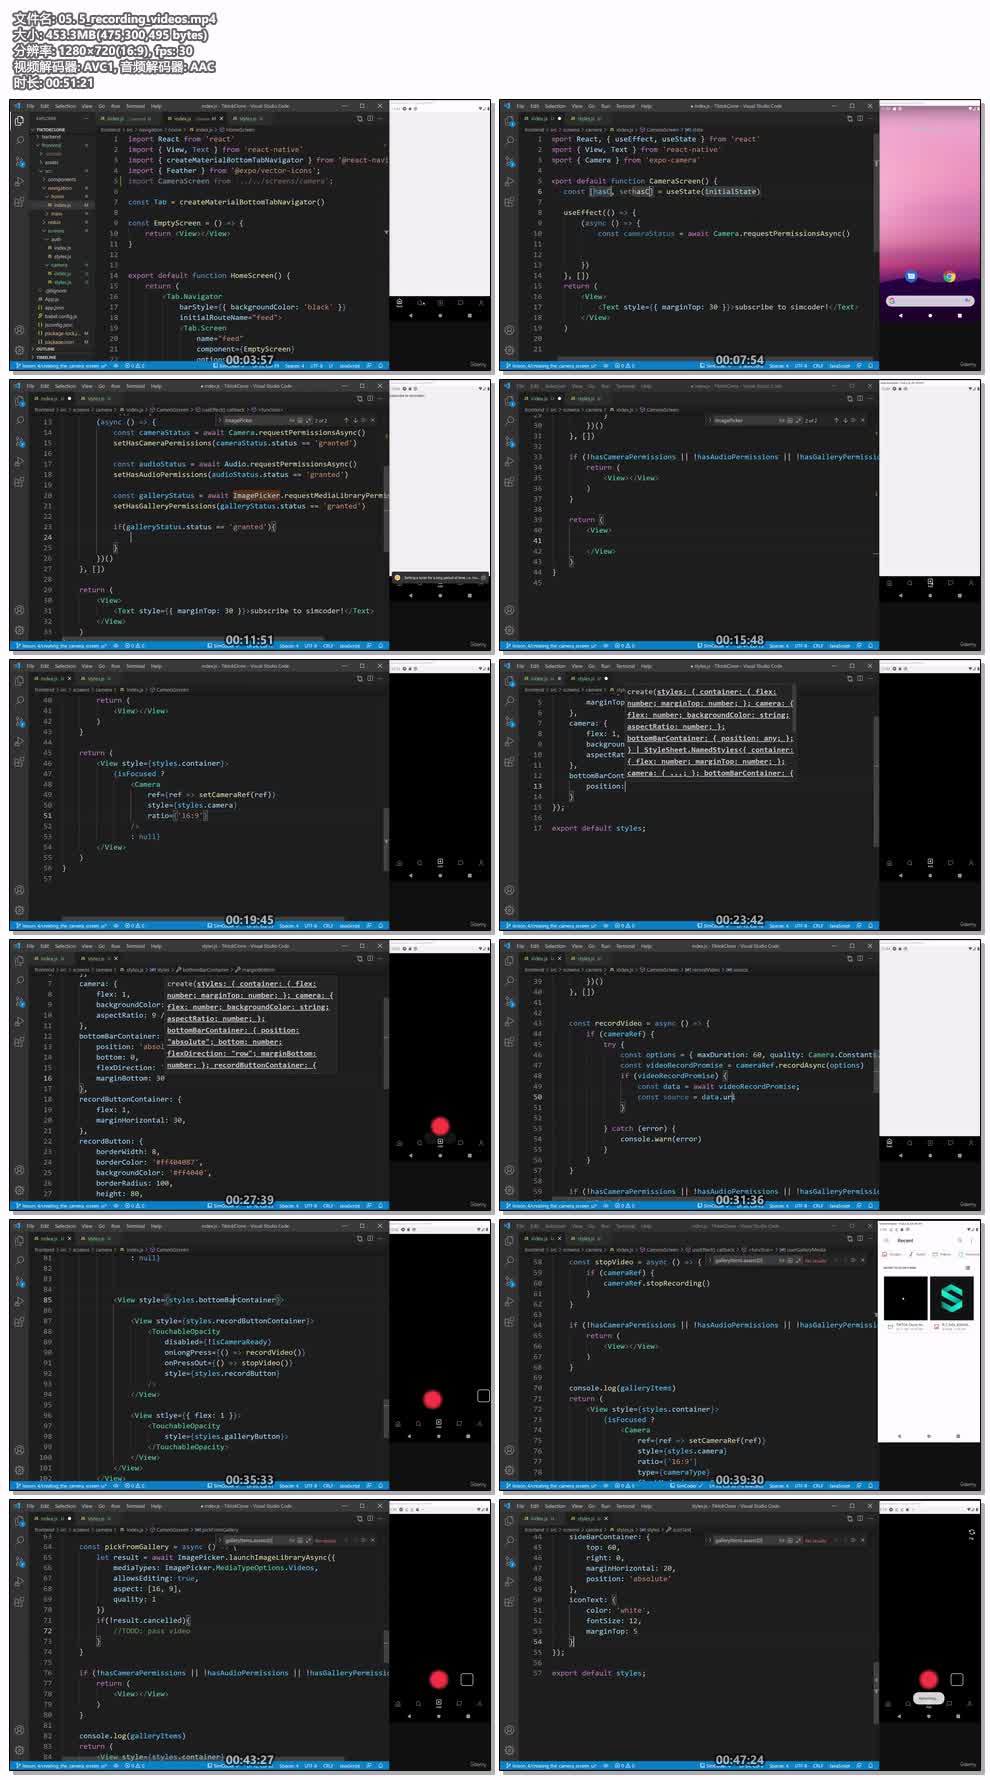Open Accounts icon in the 00:03:57 activity bar

pyautogui.click(x=19, y=330)
